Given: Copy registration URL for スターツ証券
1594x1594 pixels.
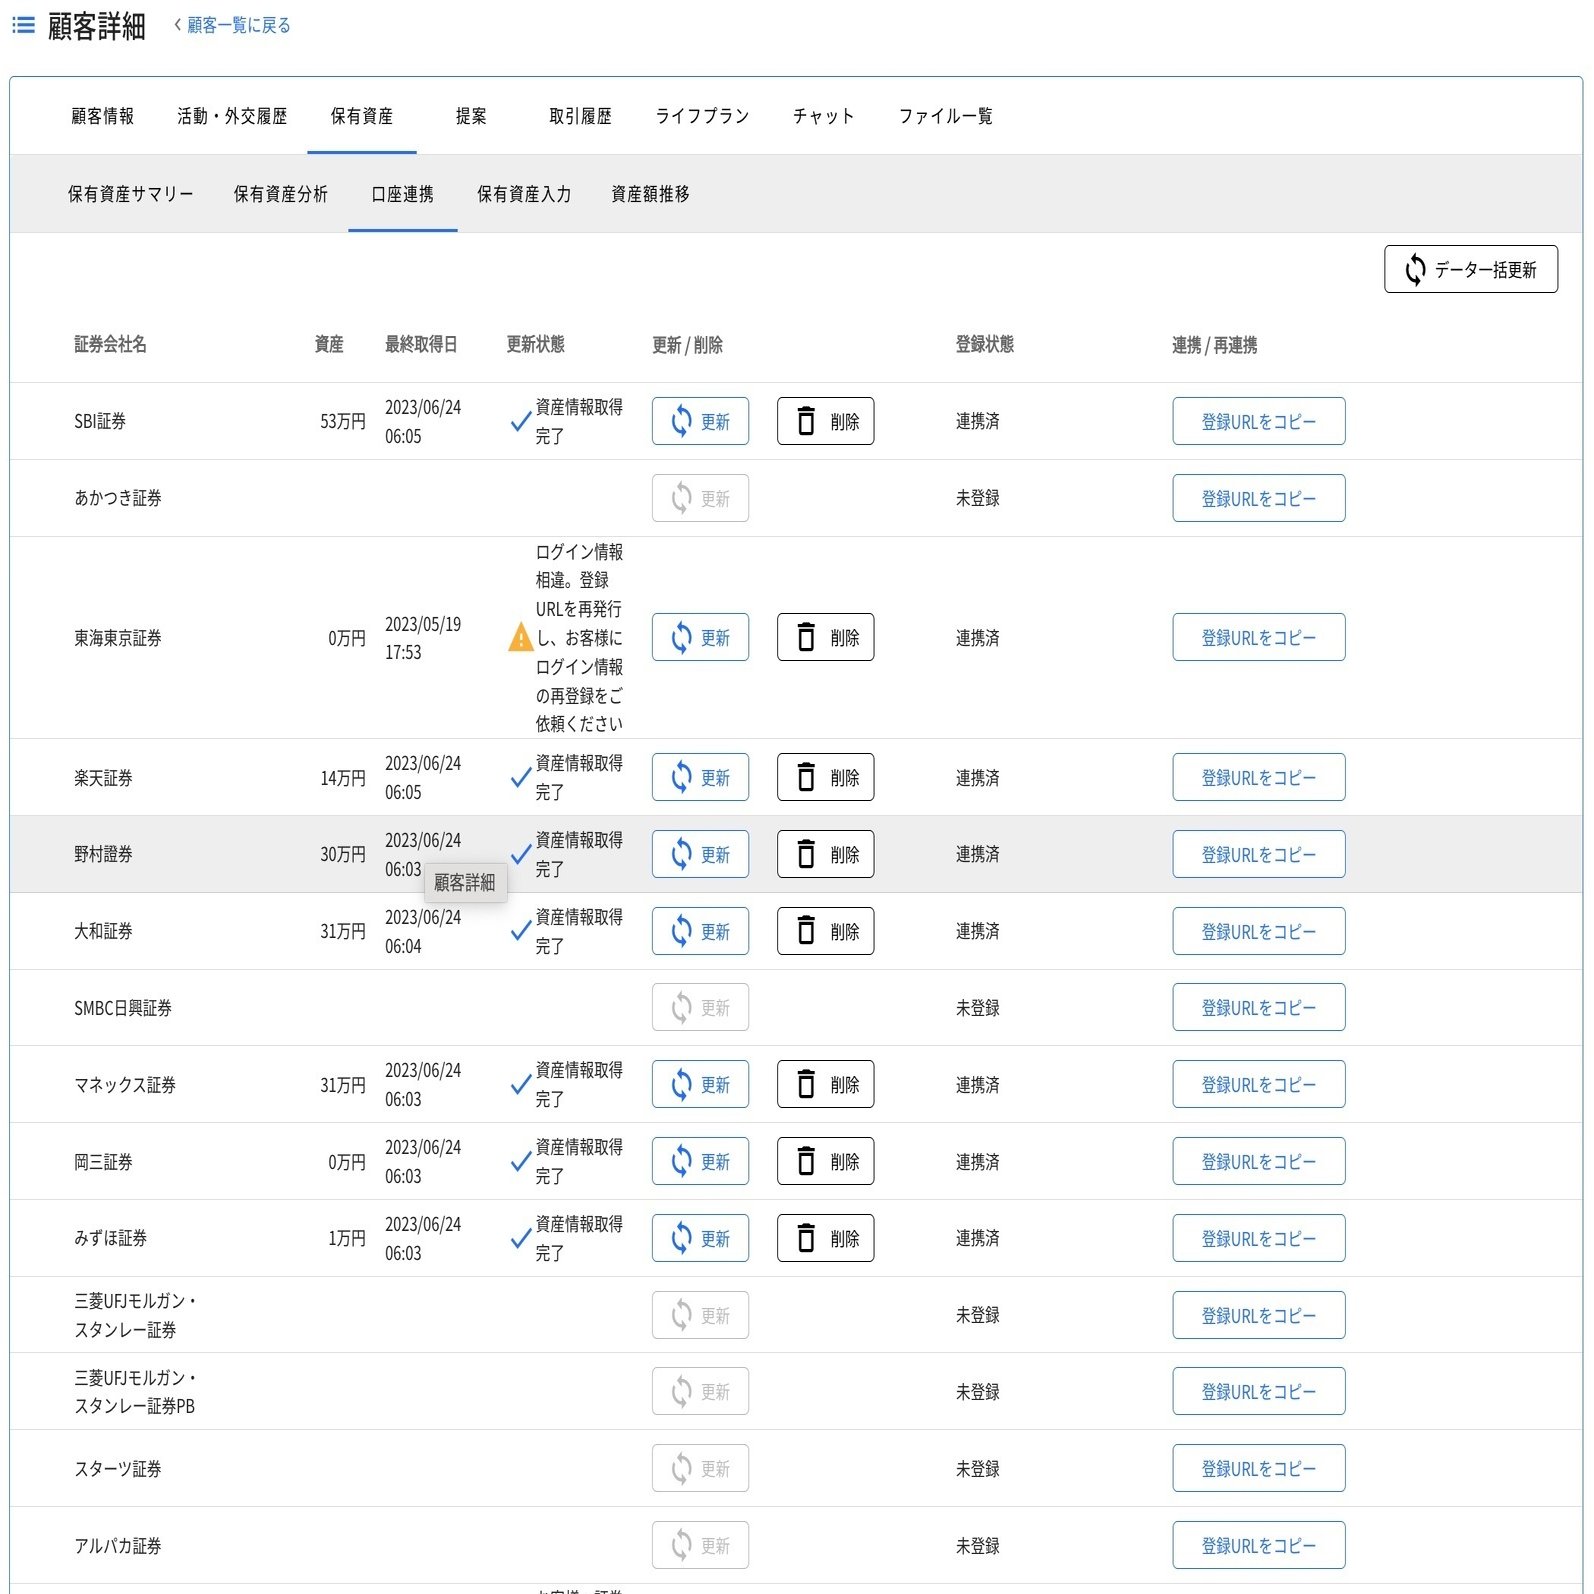Looking at the screenshot, I should 1258,1468.
